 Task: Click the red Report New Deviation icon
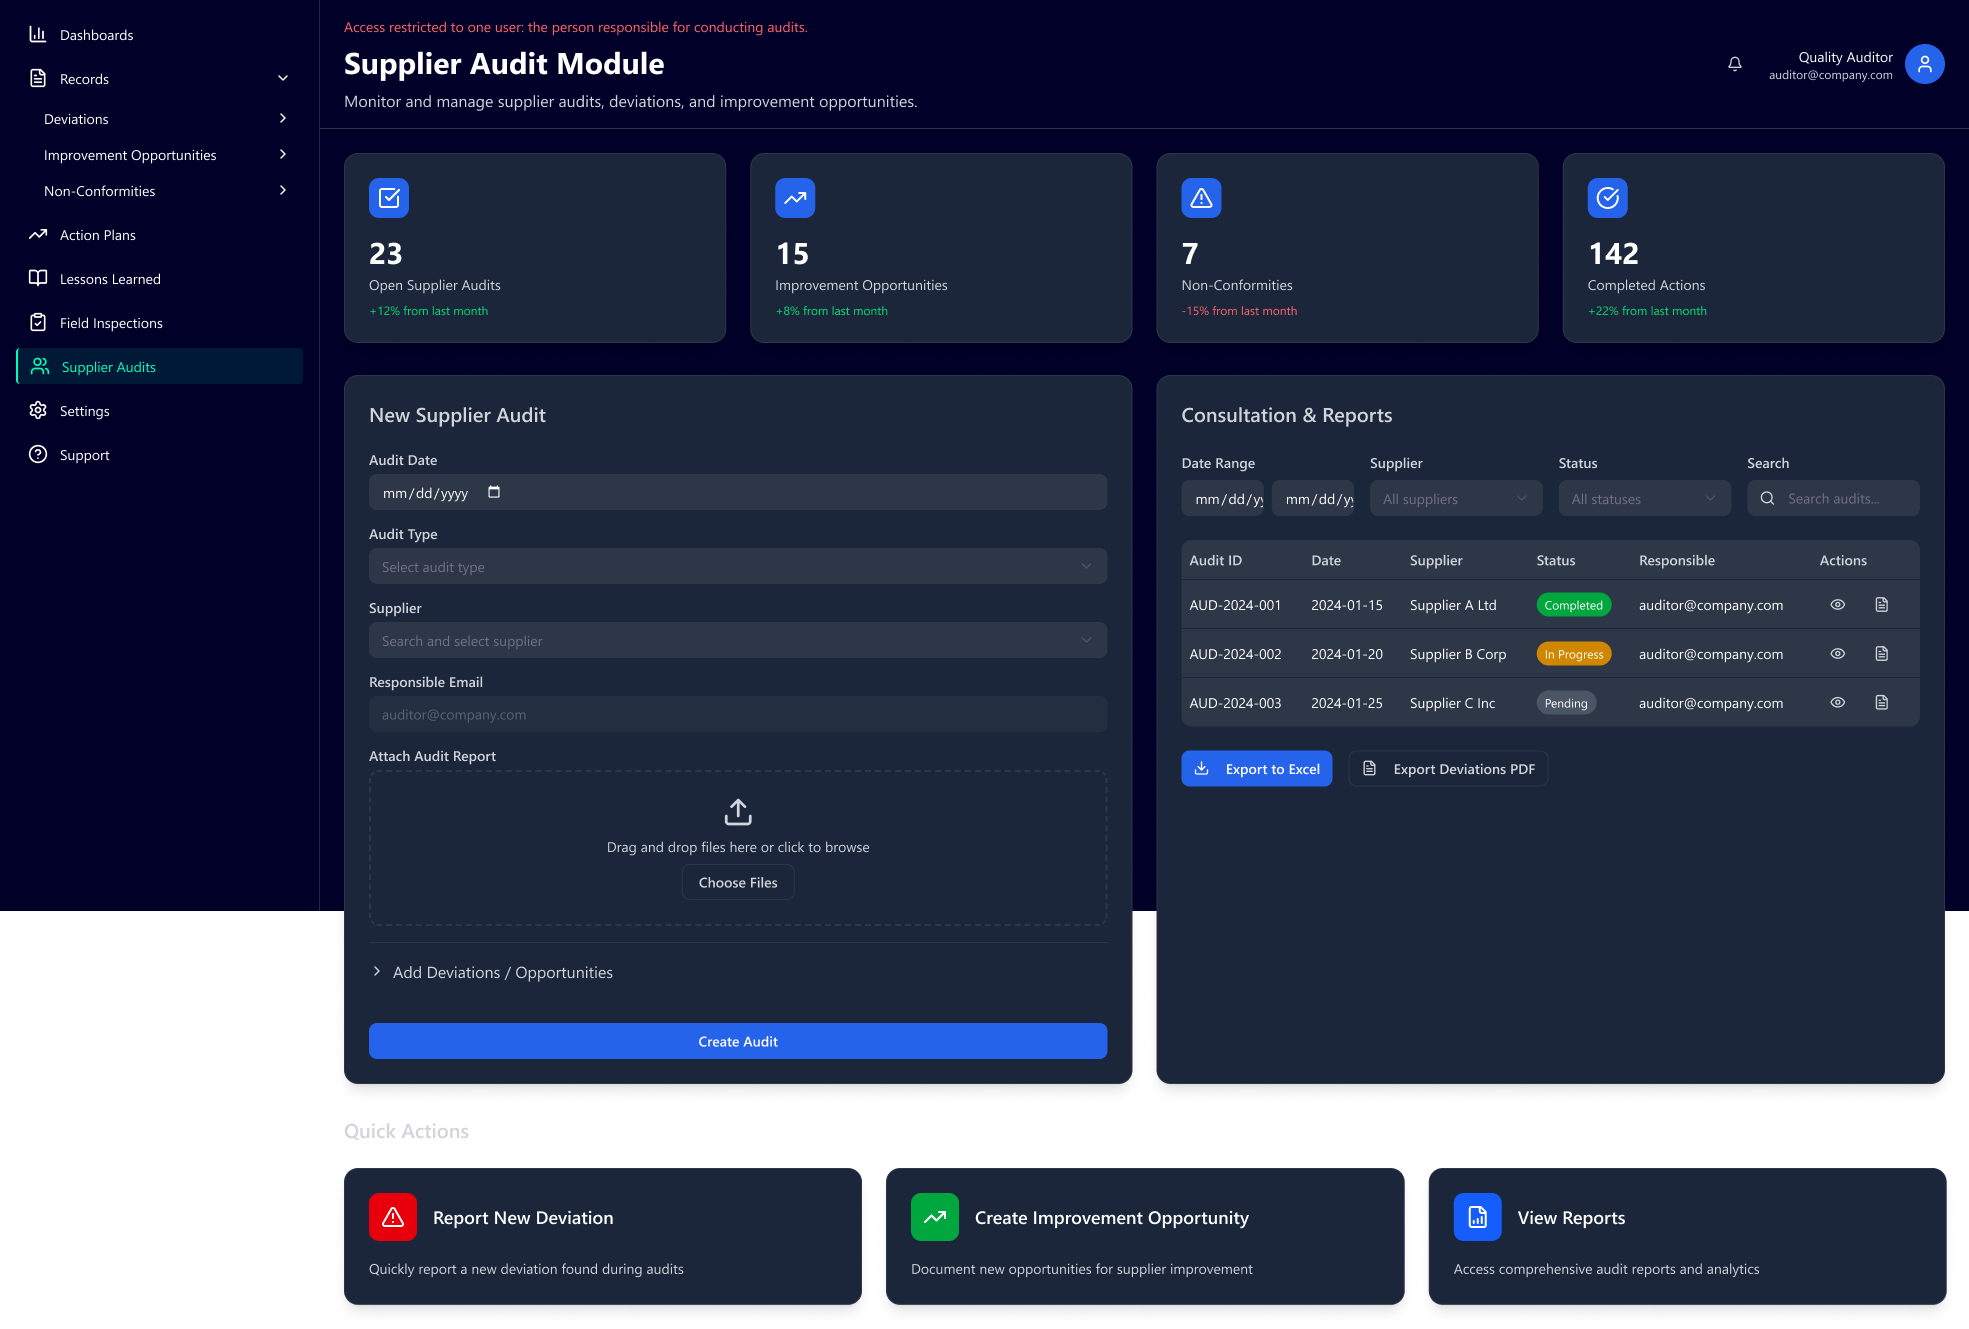[393, 1217]
